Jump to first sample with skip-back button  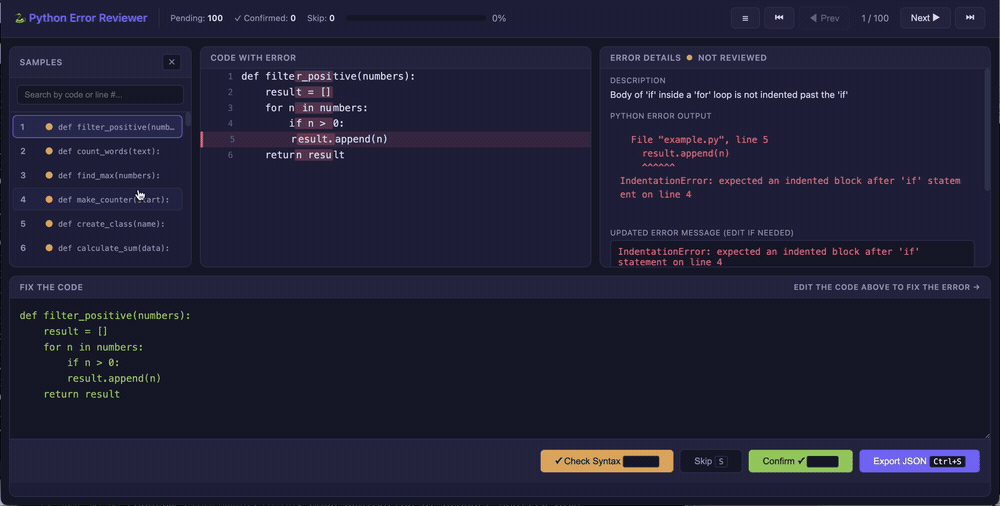click(x=779, y=18)
